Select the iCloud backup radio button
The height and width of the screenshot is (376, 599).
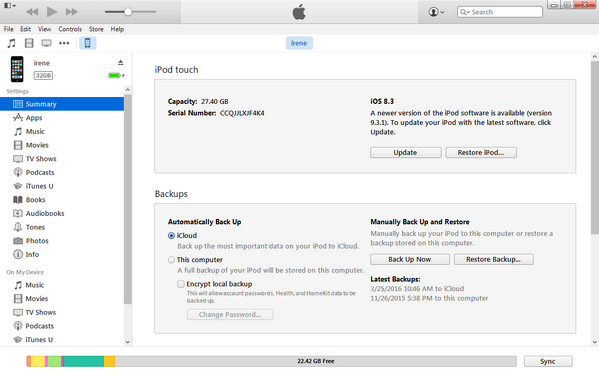point(172,236)
